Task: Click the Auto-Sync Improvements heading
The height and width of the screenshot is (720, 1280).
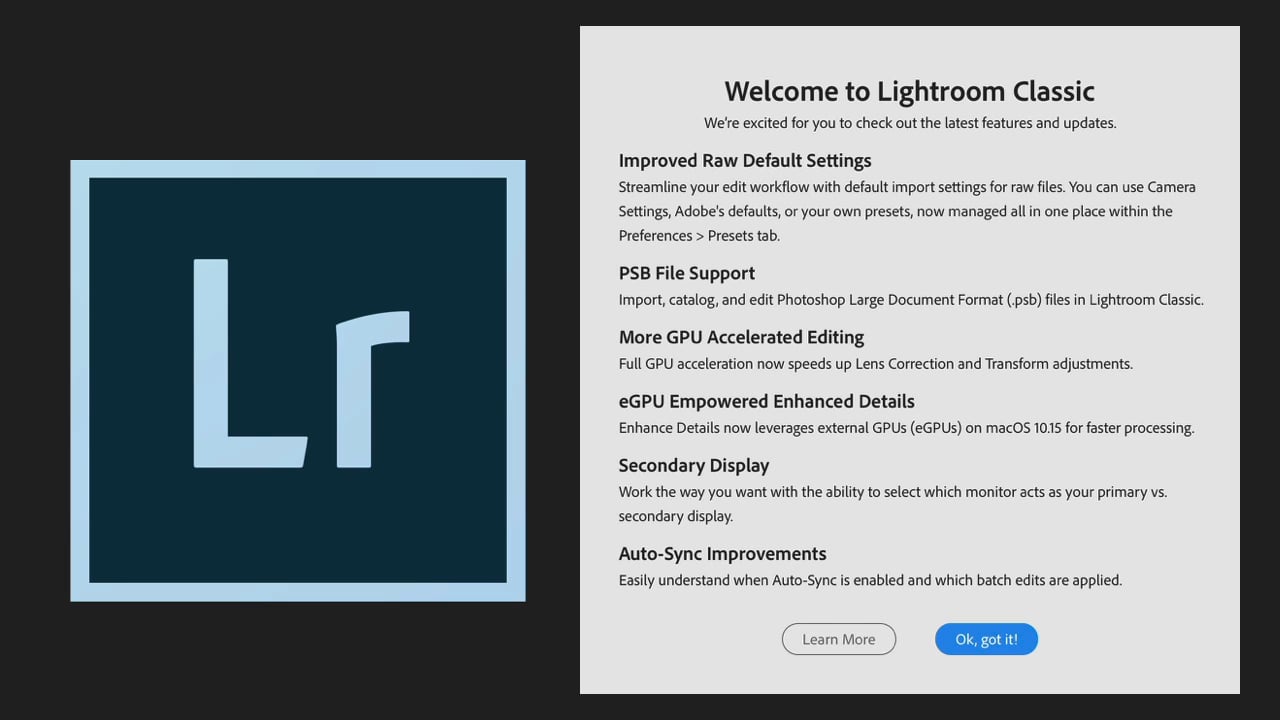Action: point(722,553)
